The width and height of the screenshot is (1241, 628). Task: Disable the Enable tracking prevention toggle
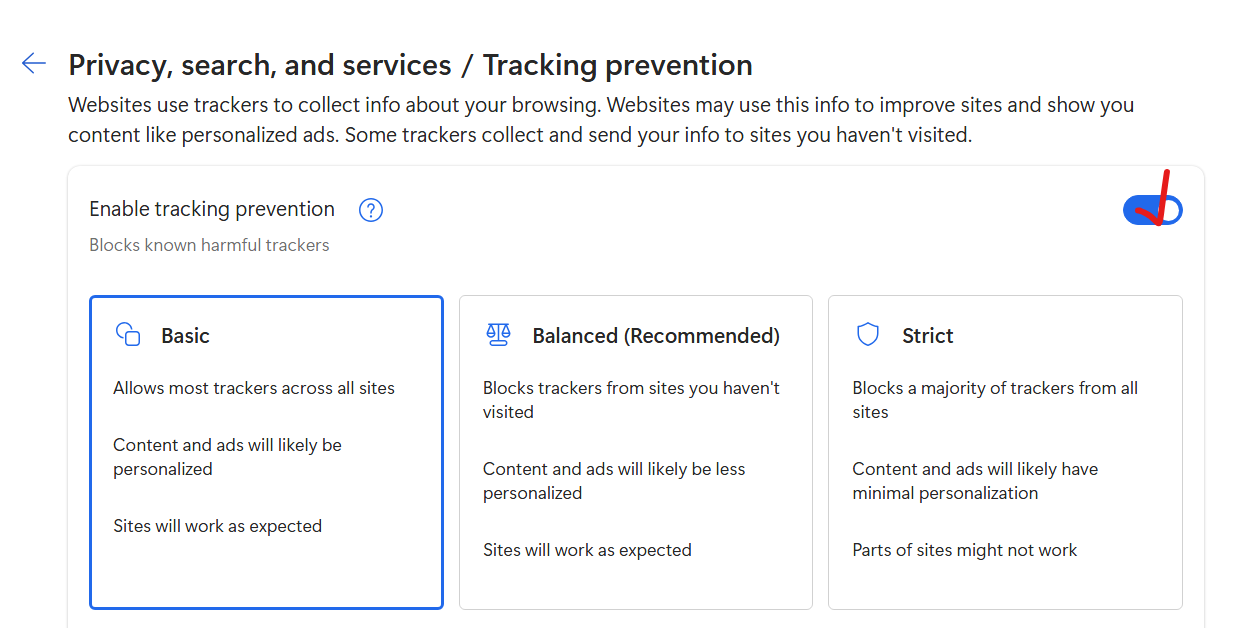(x=1152, y=209)
